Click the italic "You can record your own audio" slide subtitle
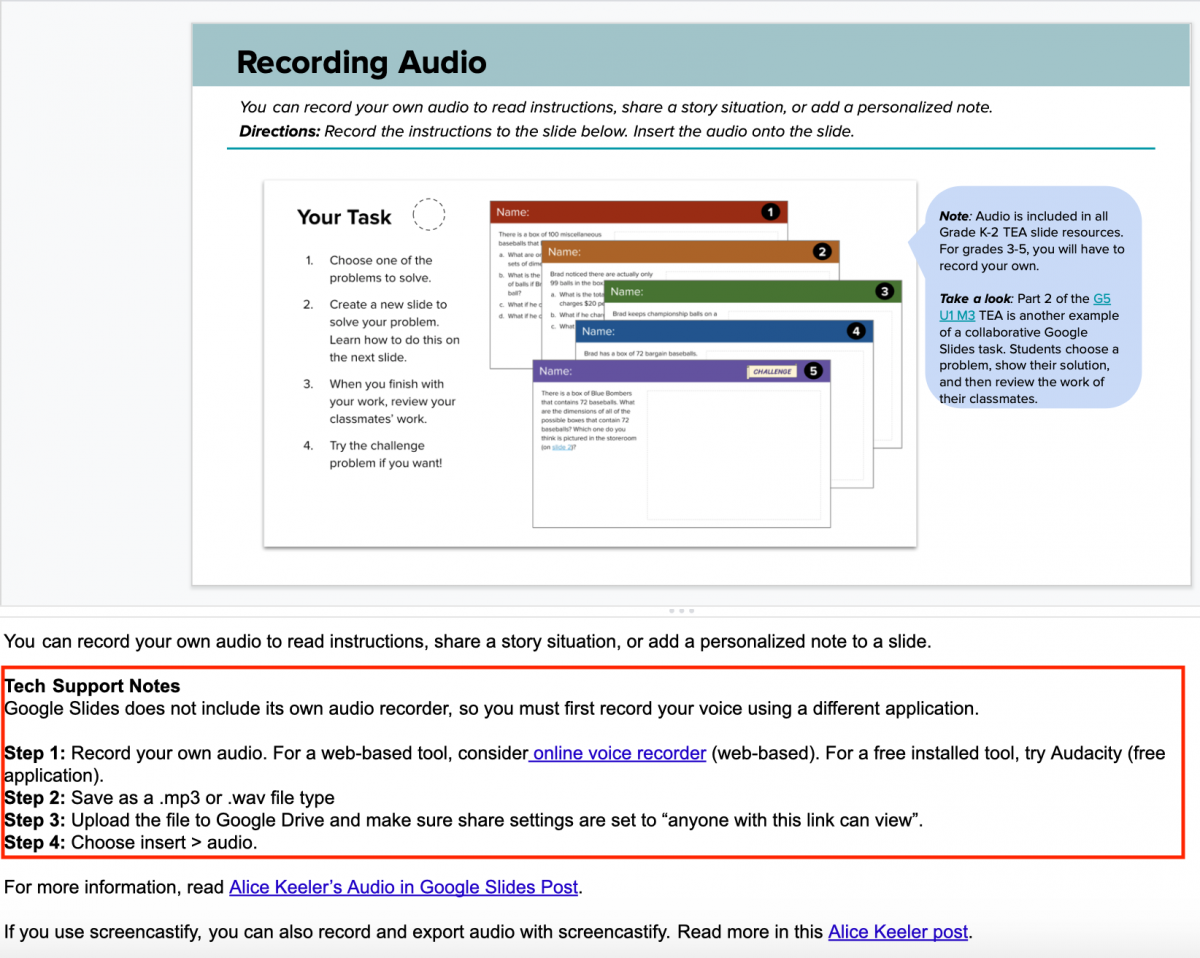1200x958 pixels. click(x=615, y=107)
